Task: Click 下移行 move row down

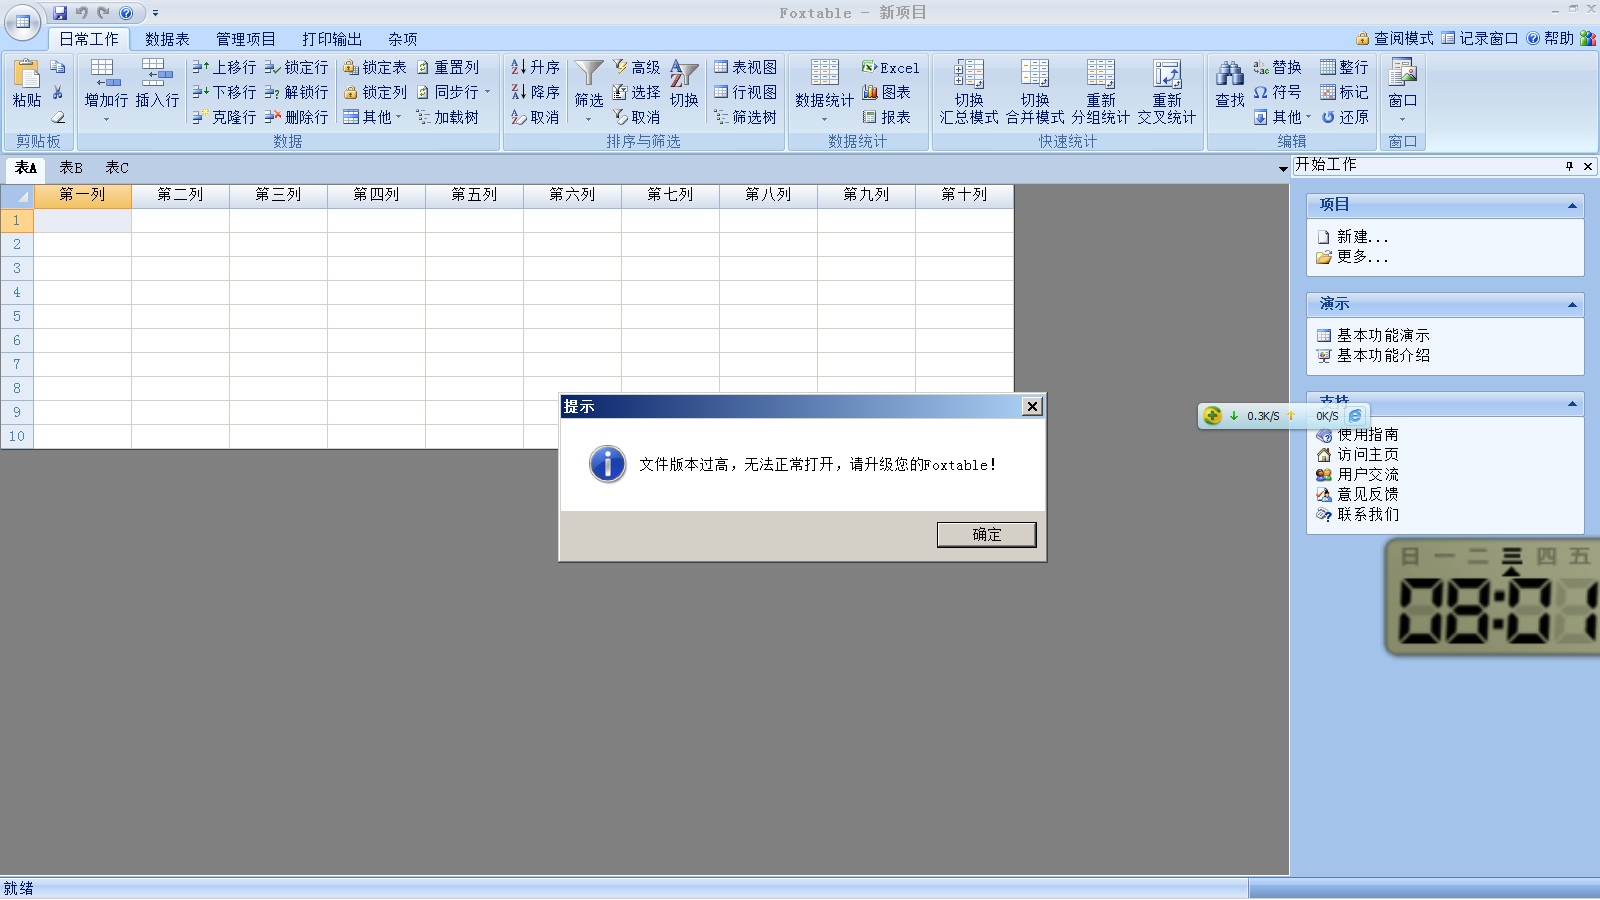Action: 224,92
